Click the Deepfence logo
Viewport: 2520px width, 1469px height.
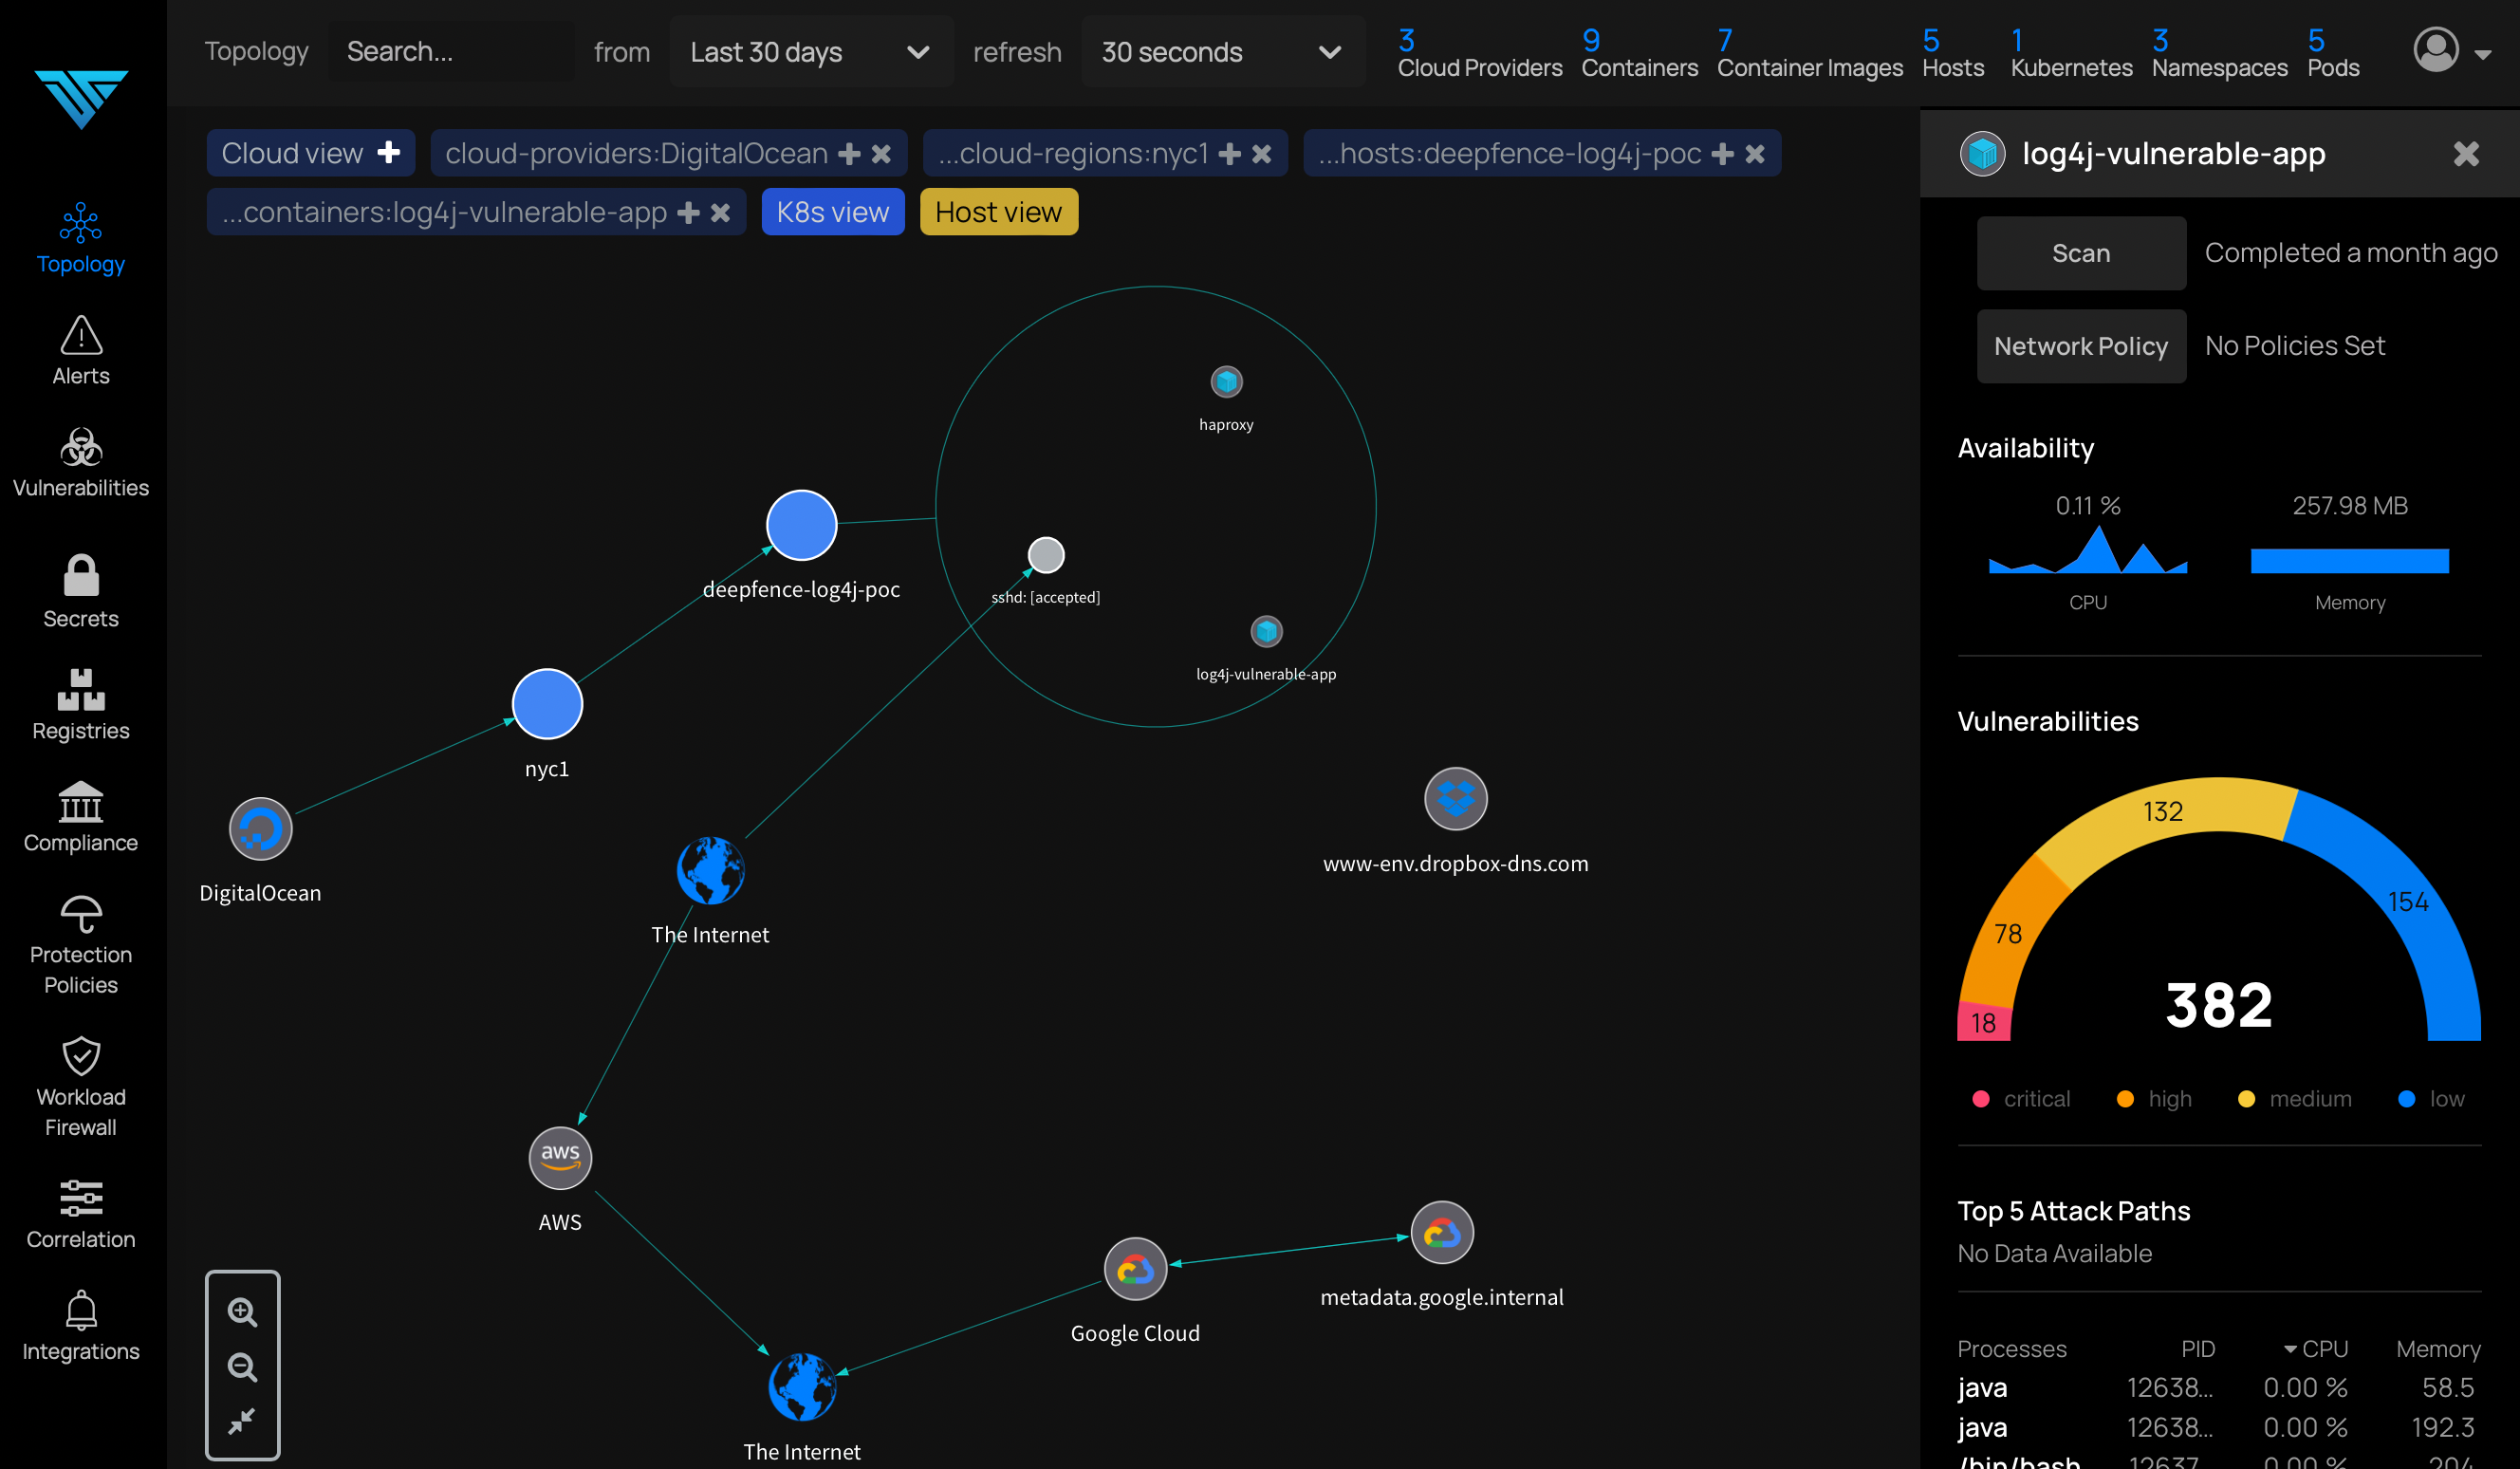click(x=81, y=98)
